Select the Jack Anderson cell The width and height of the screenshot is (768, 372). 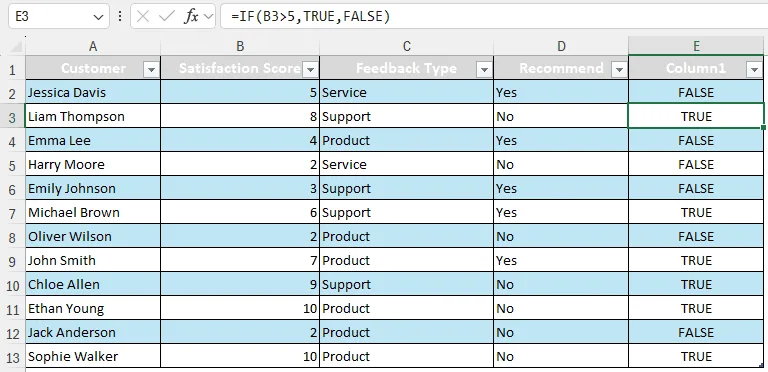click(93, 332)
